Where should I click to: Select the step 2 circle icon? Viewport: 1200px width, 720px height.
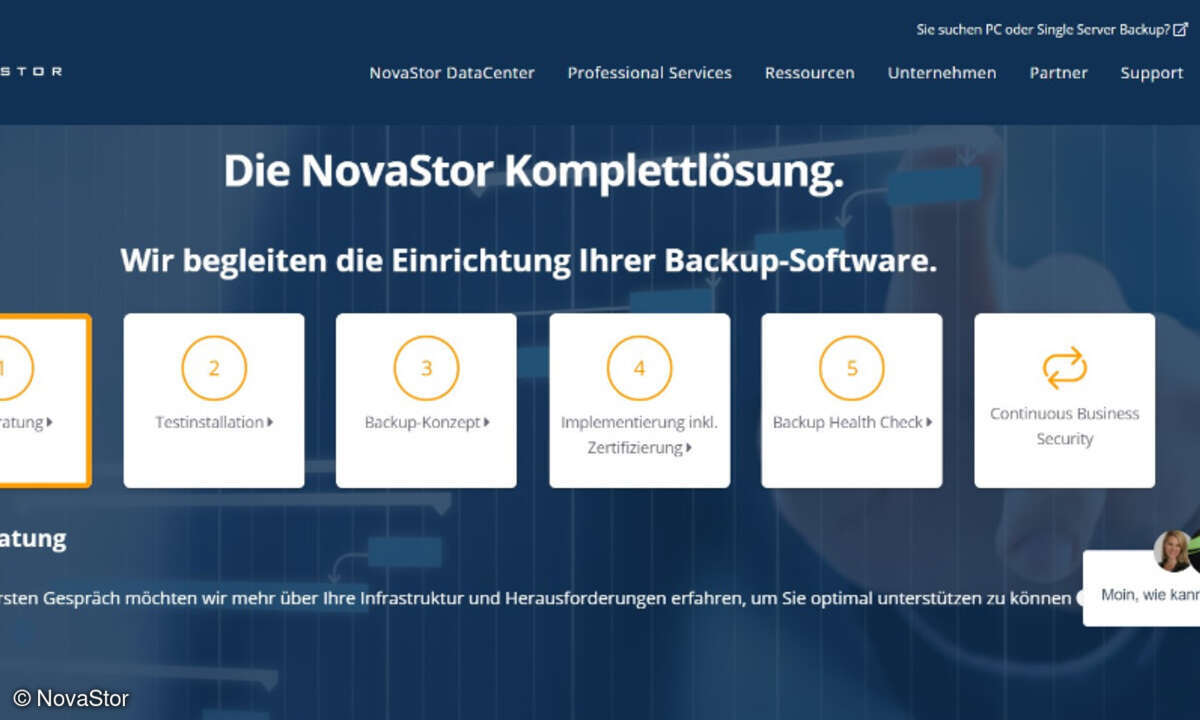click(214, 368)
